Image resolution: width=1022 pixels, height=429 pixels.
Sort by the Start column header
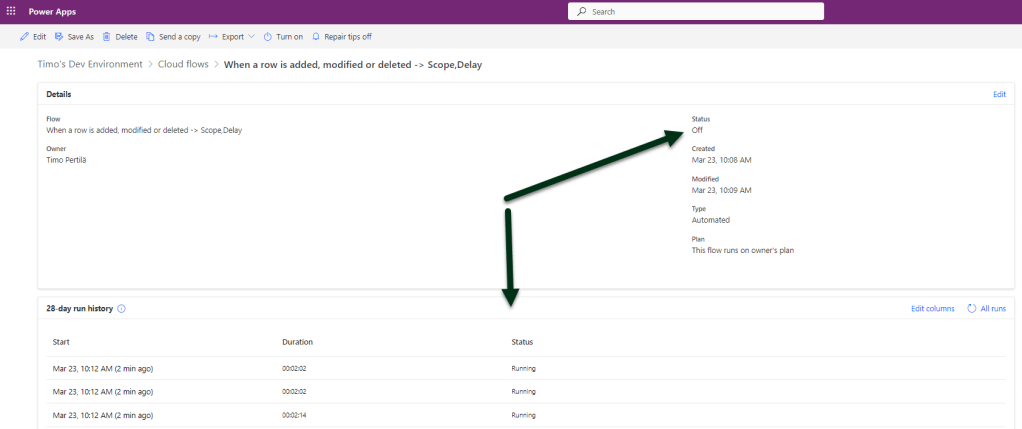[61, 342]
